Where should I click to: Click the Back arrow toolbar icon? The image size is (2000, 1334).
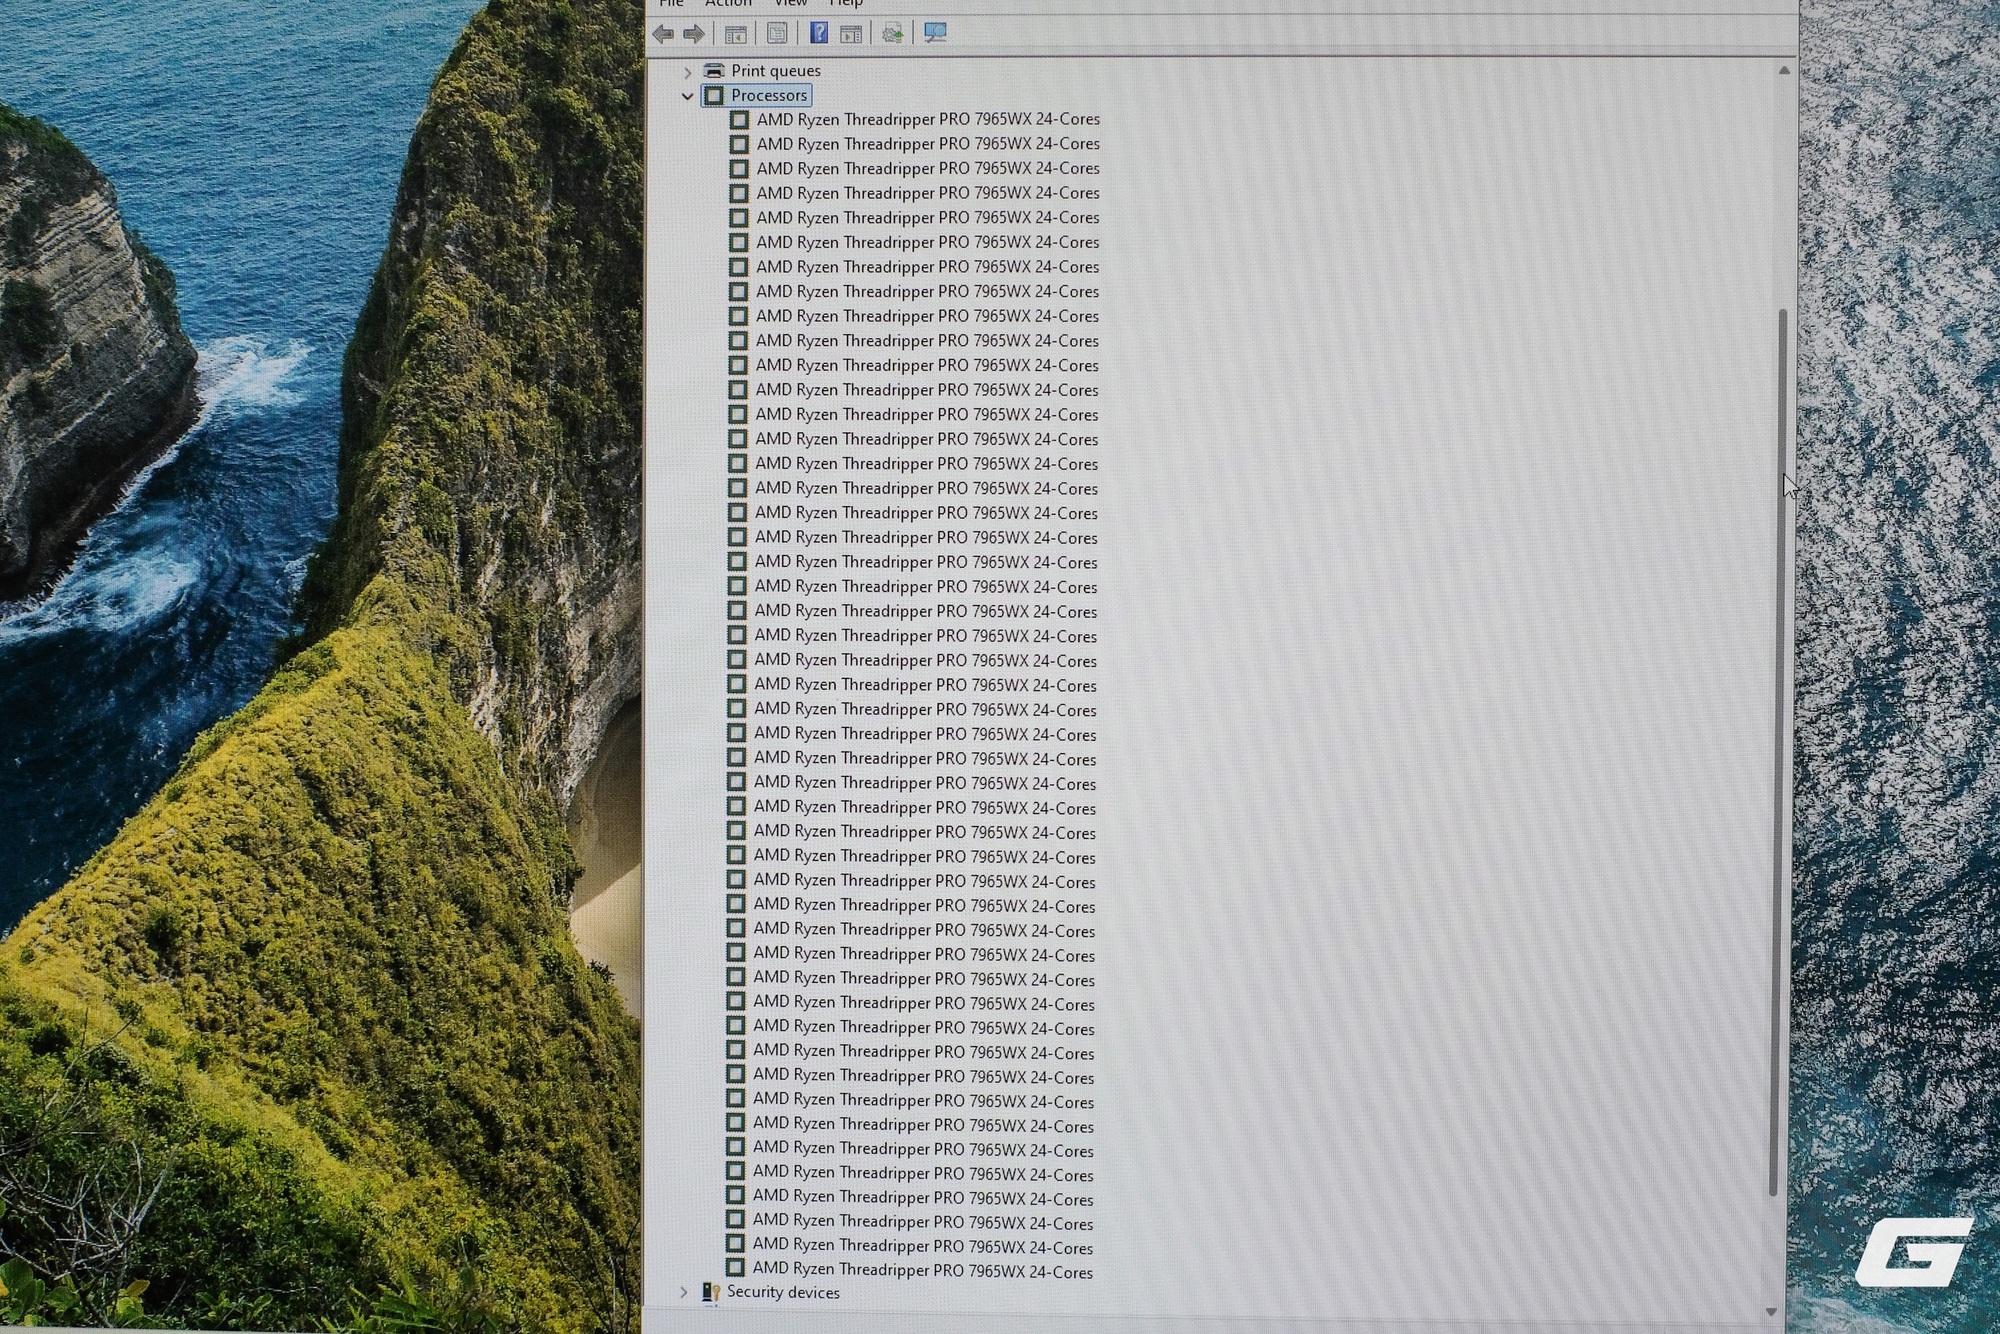click(x=662, y=34)
